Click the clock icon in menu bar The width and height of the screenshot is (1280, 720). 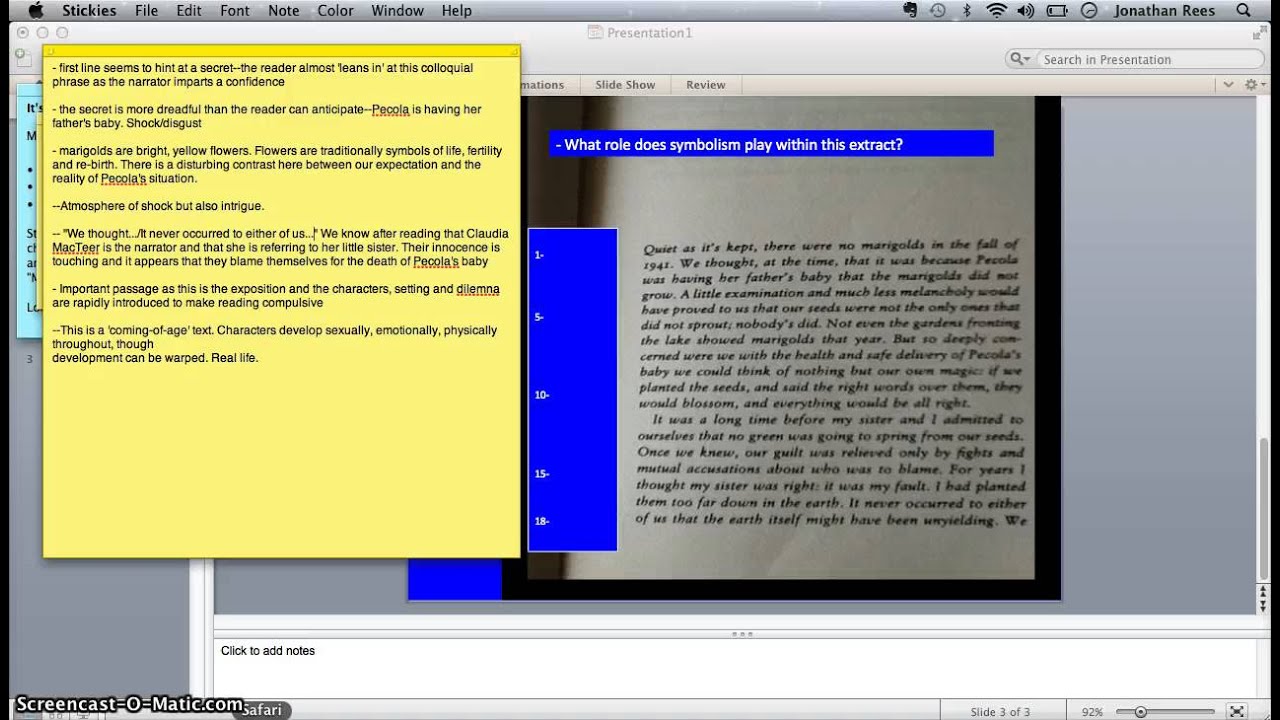point(1089,11)
